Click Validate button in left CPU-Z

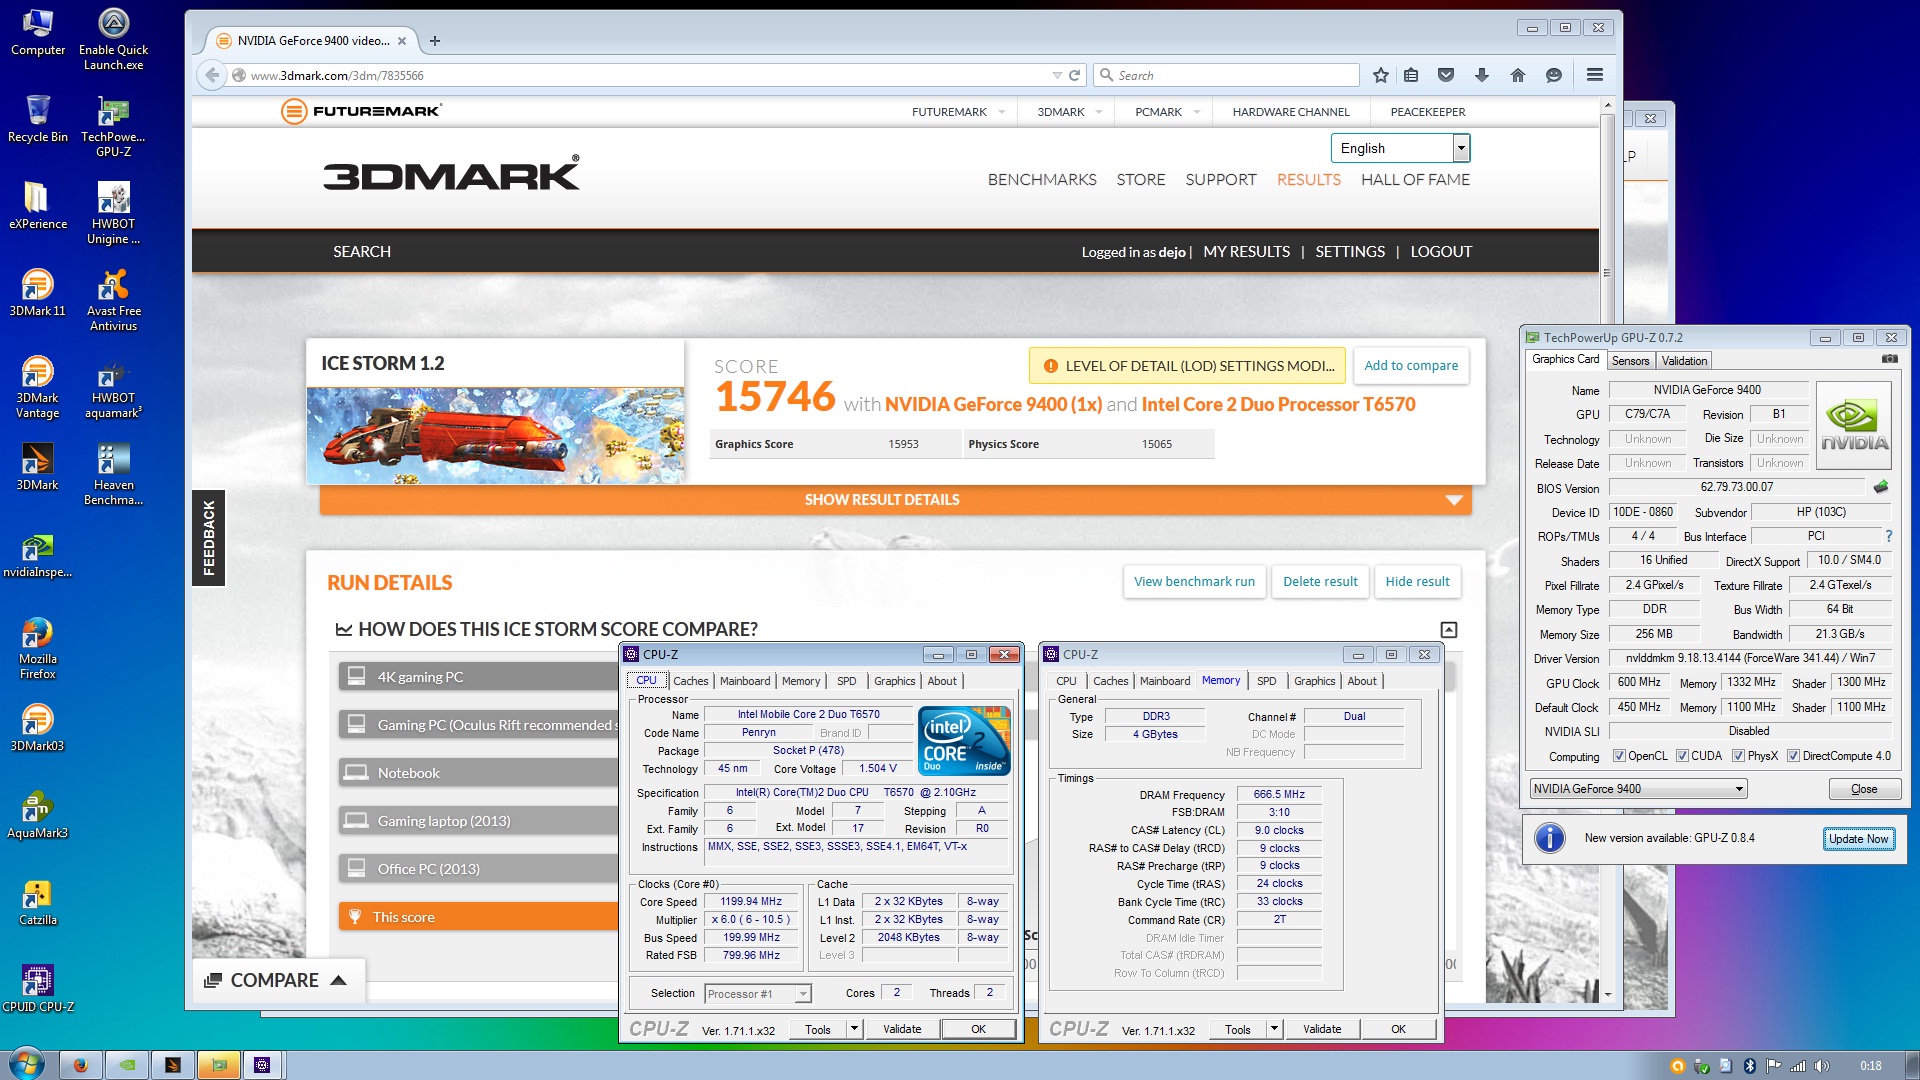(902, 1029)
